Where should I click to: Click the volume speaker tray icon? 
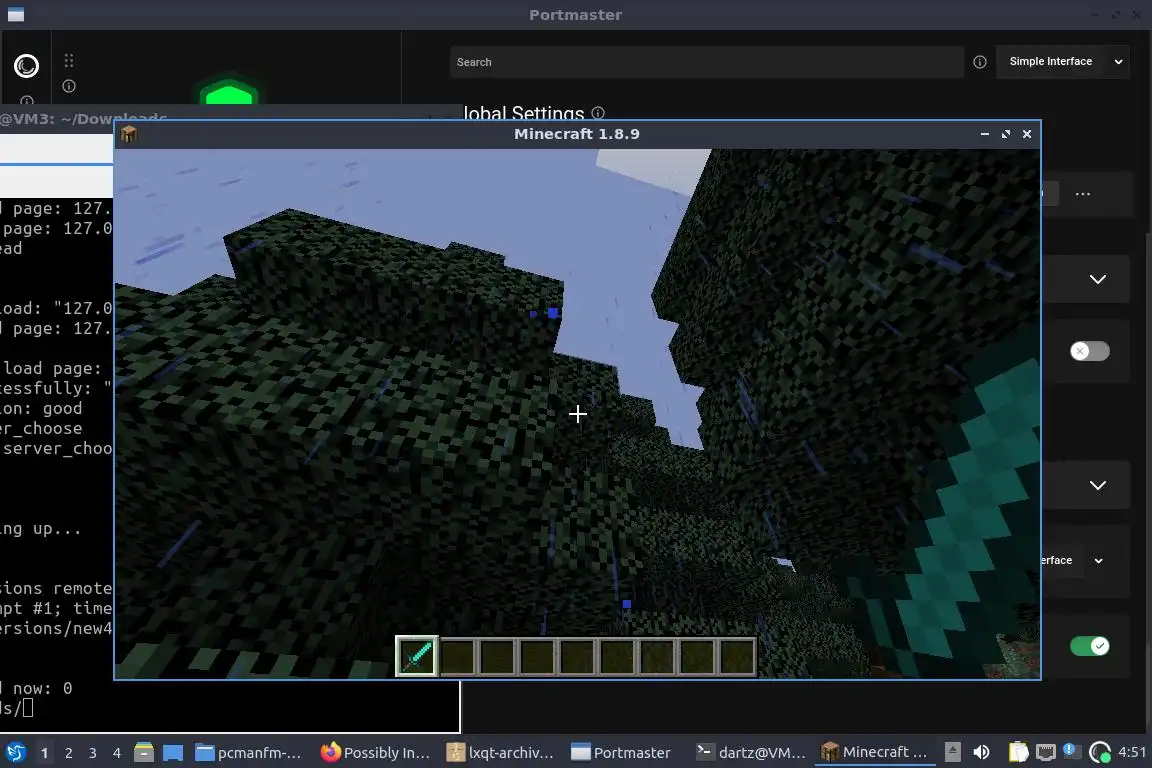pos(981,752)
